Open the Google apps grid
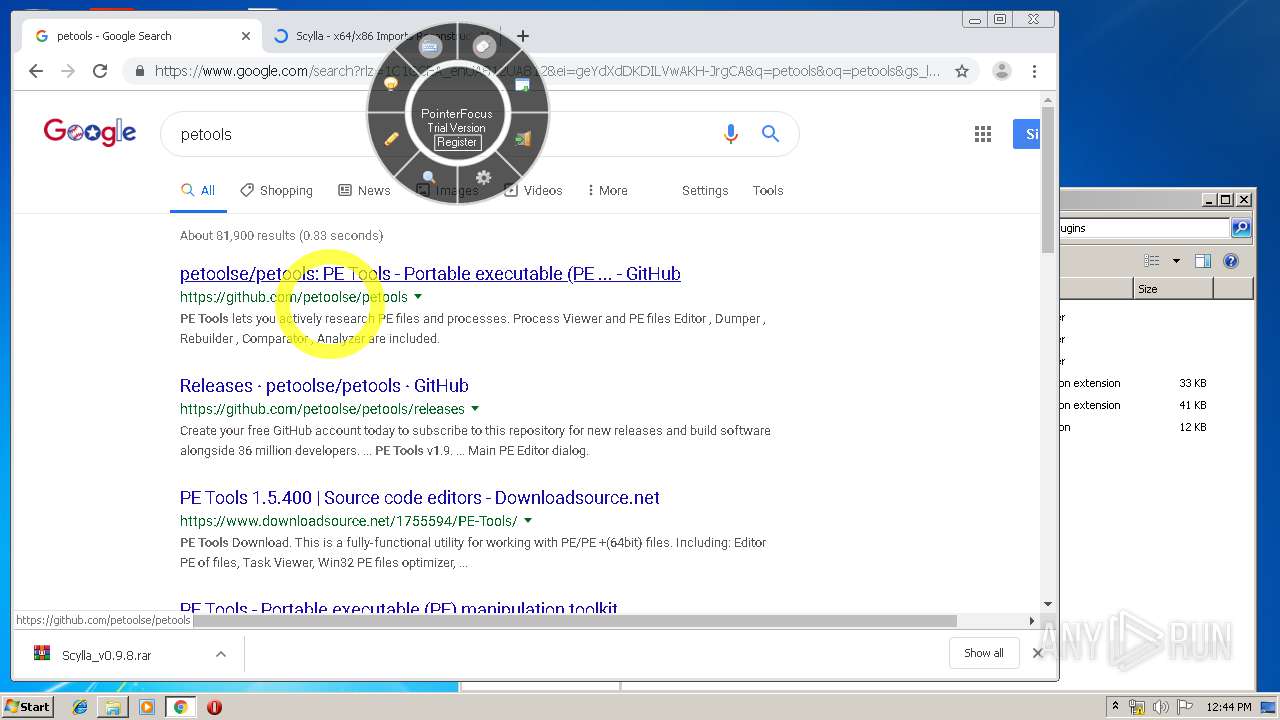The width and height of the screenshot is (1280, 720). (983, 134)
